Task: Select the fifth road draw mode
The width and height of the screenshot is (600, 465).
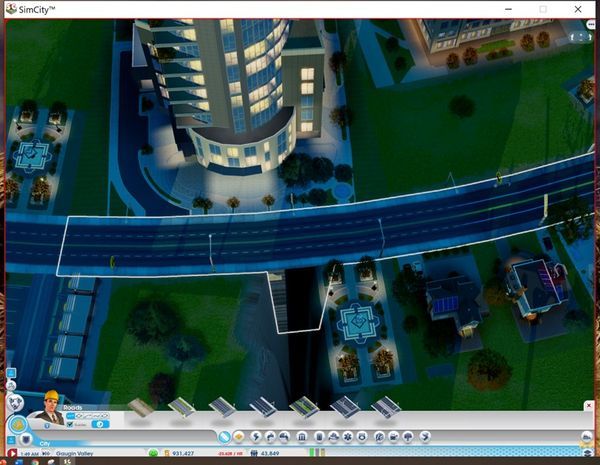Action: point(105,416)
